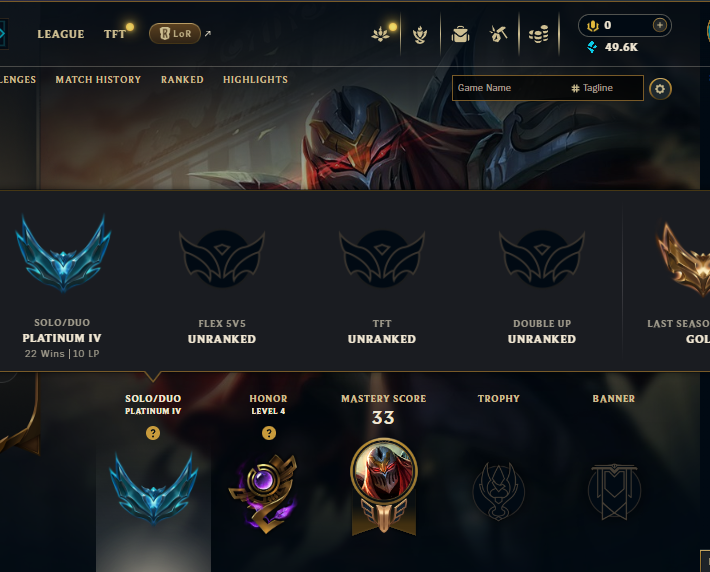Screen dimensions: 710x572
Task: Open the Loot backpack icon
Action: coord(460,34)
